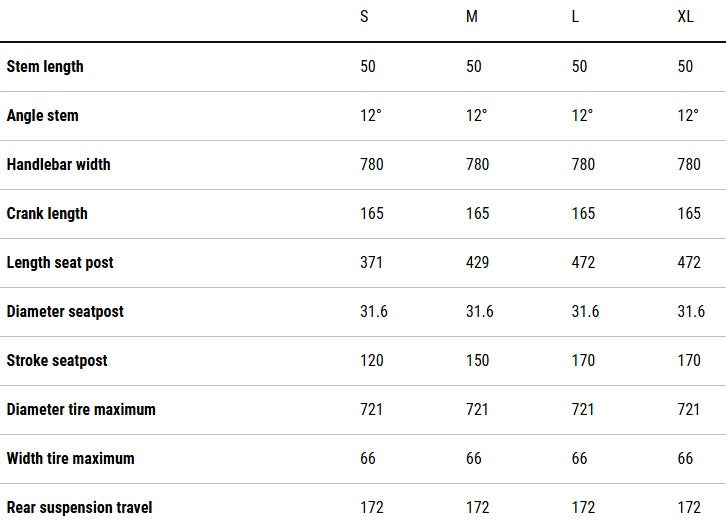The height and width of the screenshot is (524, 726).
Task: Click the Rear suspension travel label
Action: click(79, 508)
